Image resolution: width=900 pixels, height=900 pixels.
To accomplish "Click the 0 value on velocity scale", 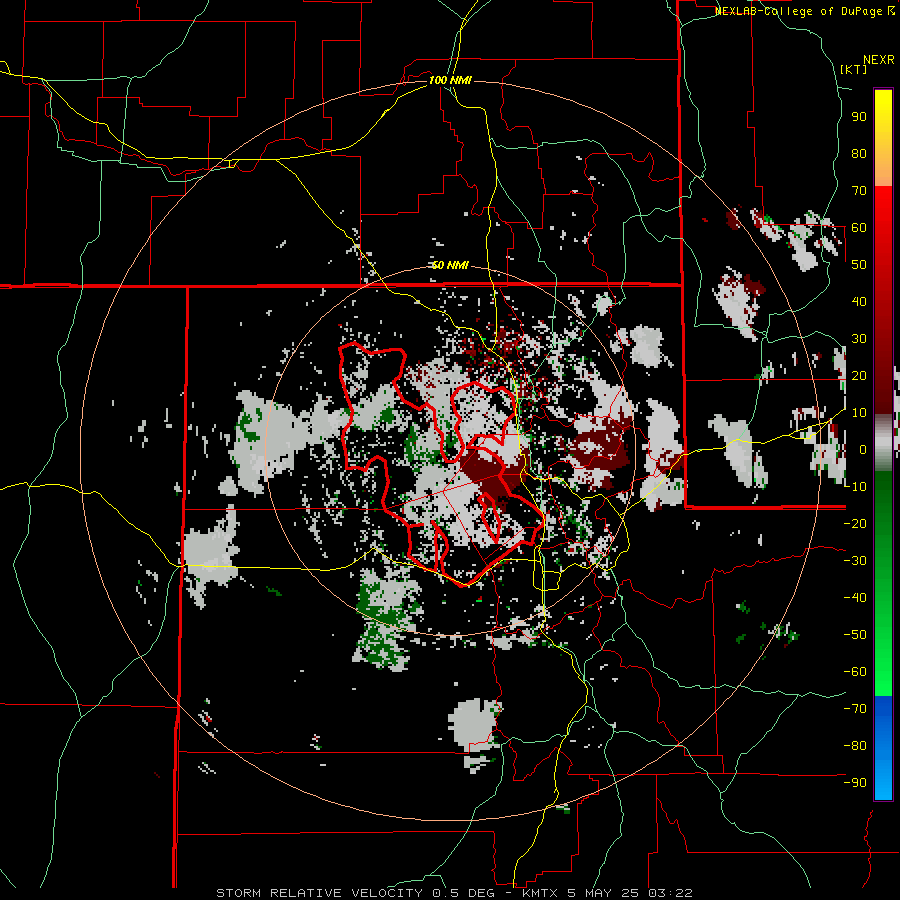I will click(863, 450).
